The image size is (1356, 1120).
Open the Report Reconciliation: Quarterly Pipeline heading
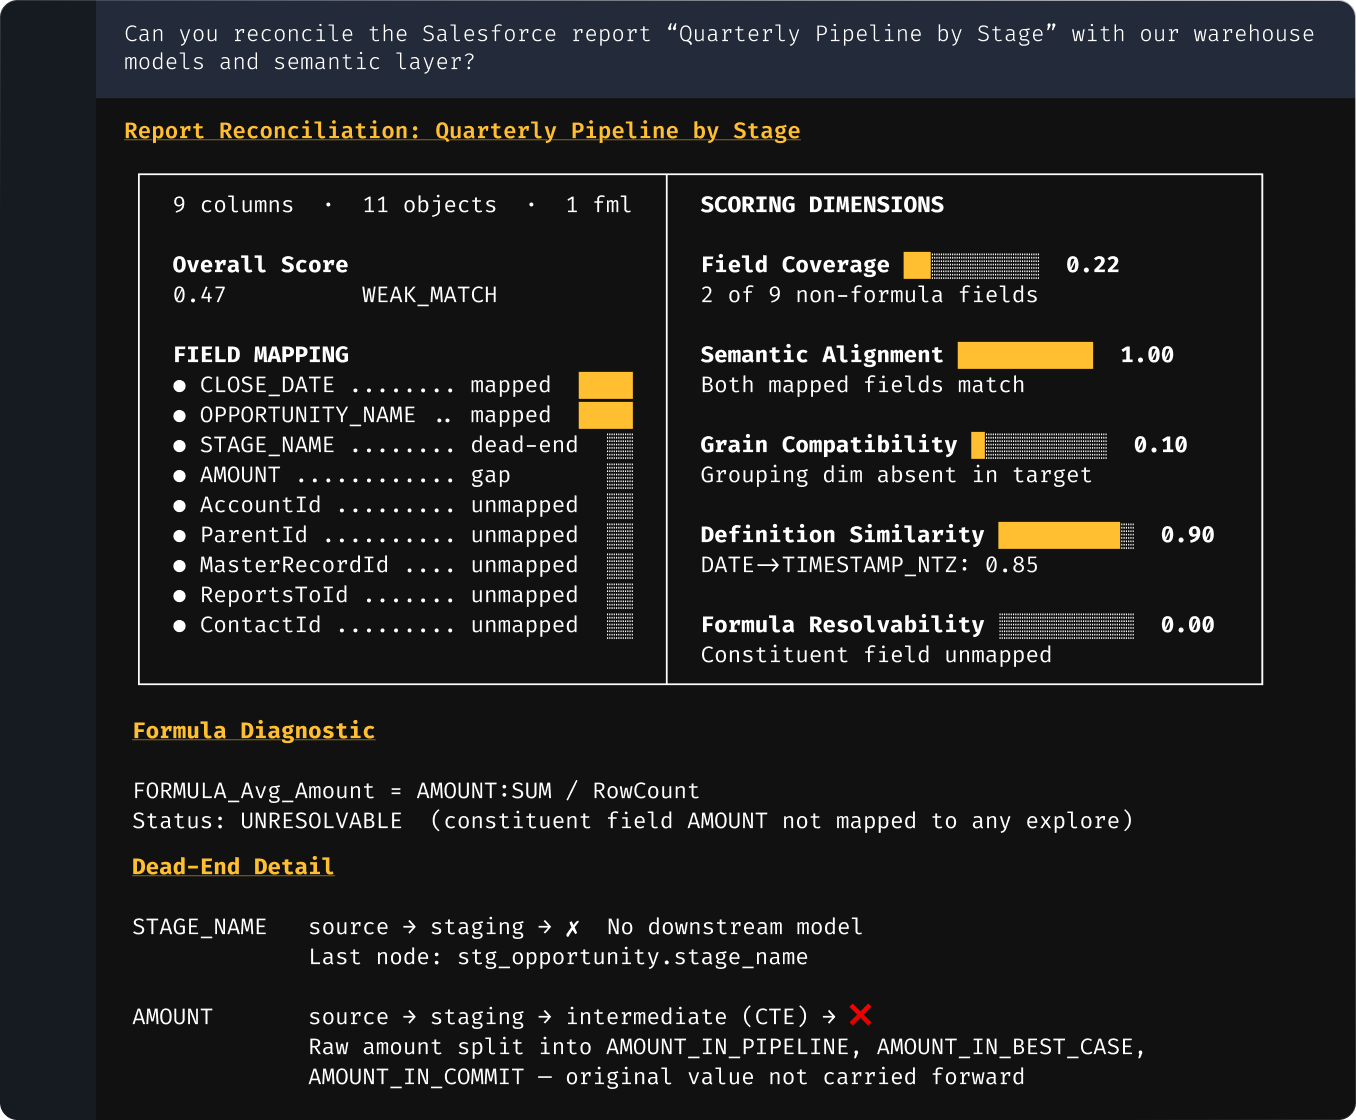pyautogui.click(x=462, y=130)
